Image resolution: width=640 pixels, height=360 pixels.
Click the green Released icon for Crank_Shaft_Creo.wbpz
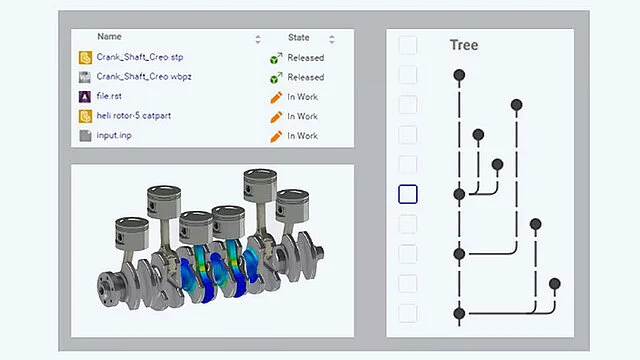[x=276, y=78]
